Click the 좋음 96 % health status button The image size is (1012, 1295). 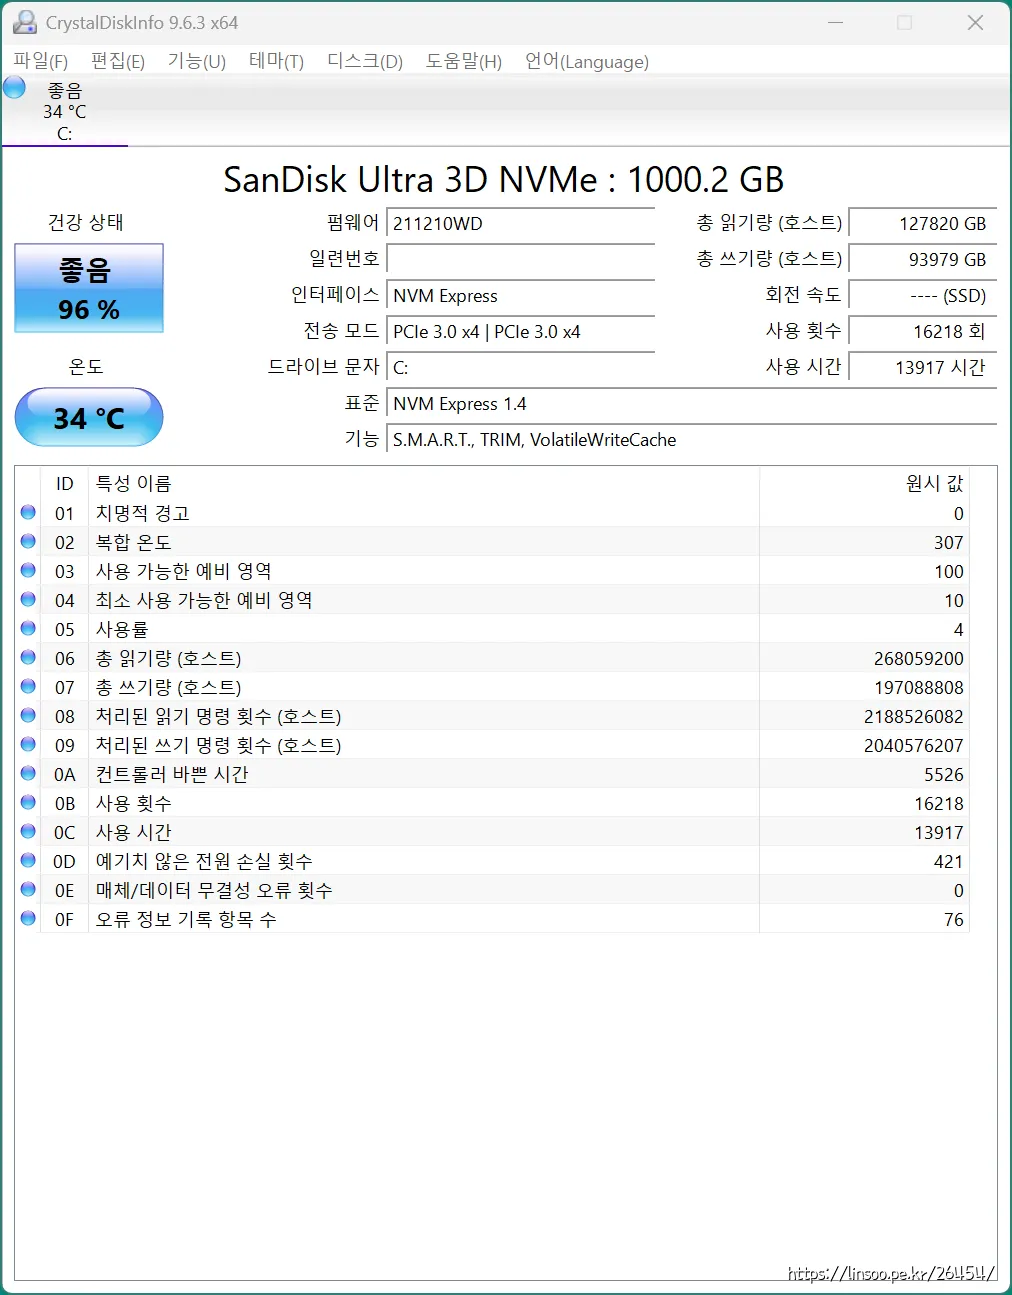(x=89, y=288)
